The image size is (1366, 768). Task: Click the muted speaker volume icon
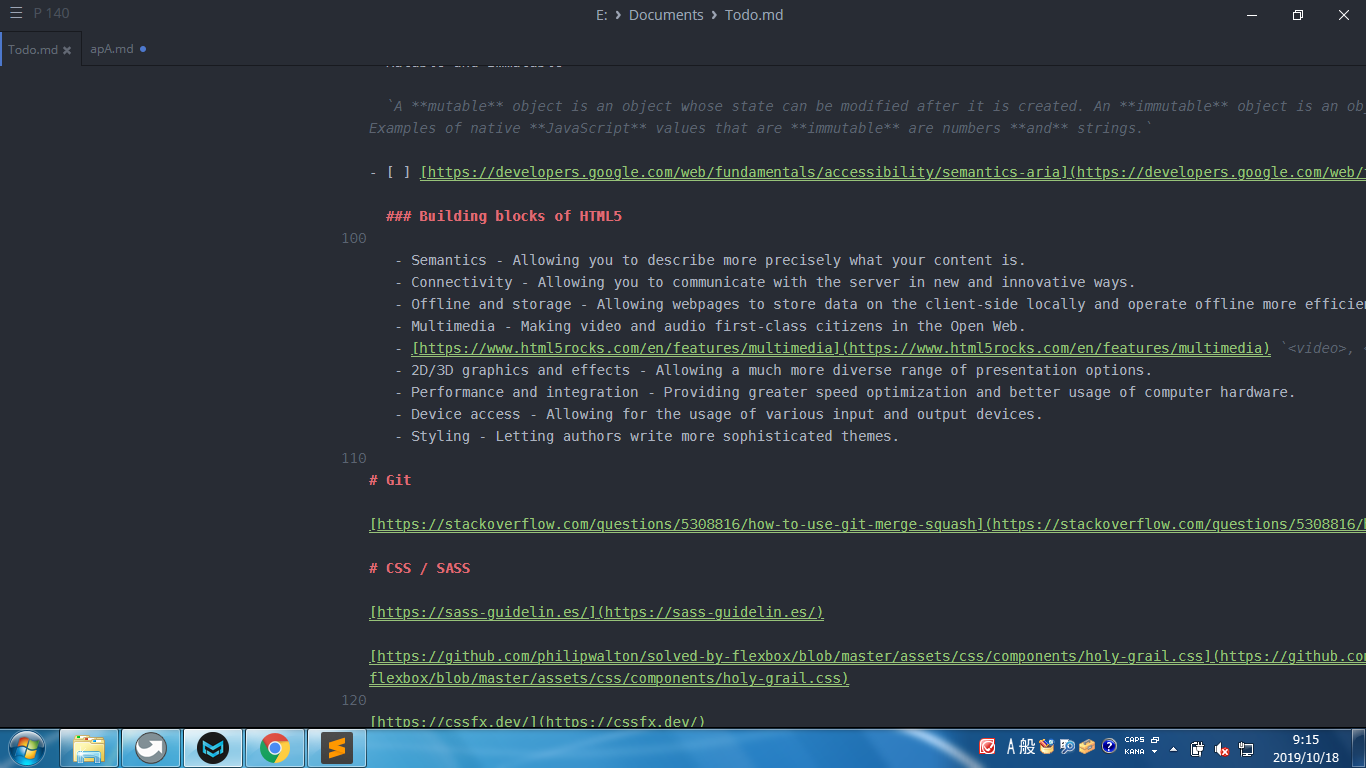click(x=1221, y=748)
